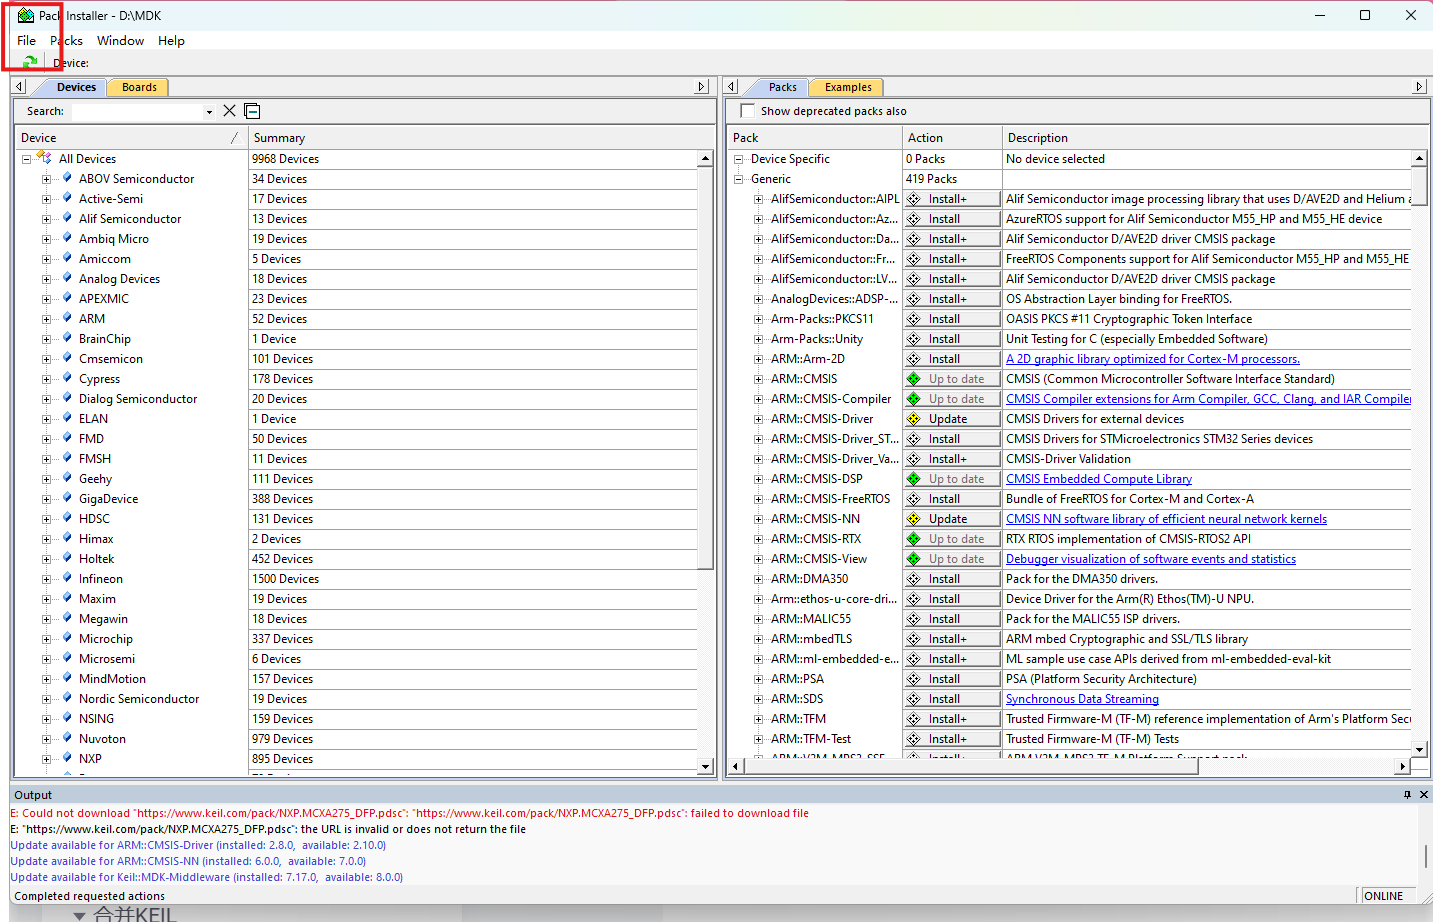Screen dimensions: 1433x922
Task: Click the device list scrollbar down arrow
Action: point(705,767)
